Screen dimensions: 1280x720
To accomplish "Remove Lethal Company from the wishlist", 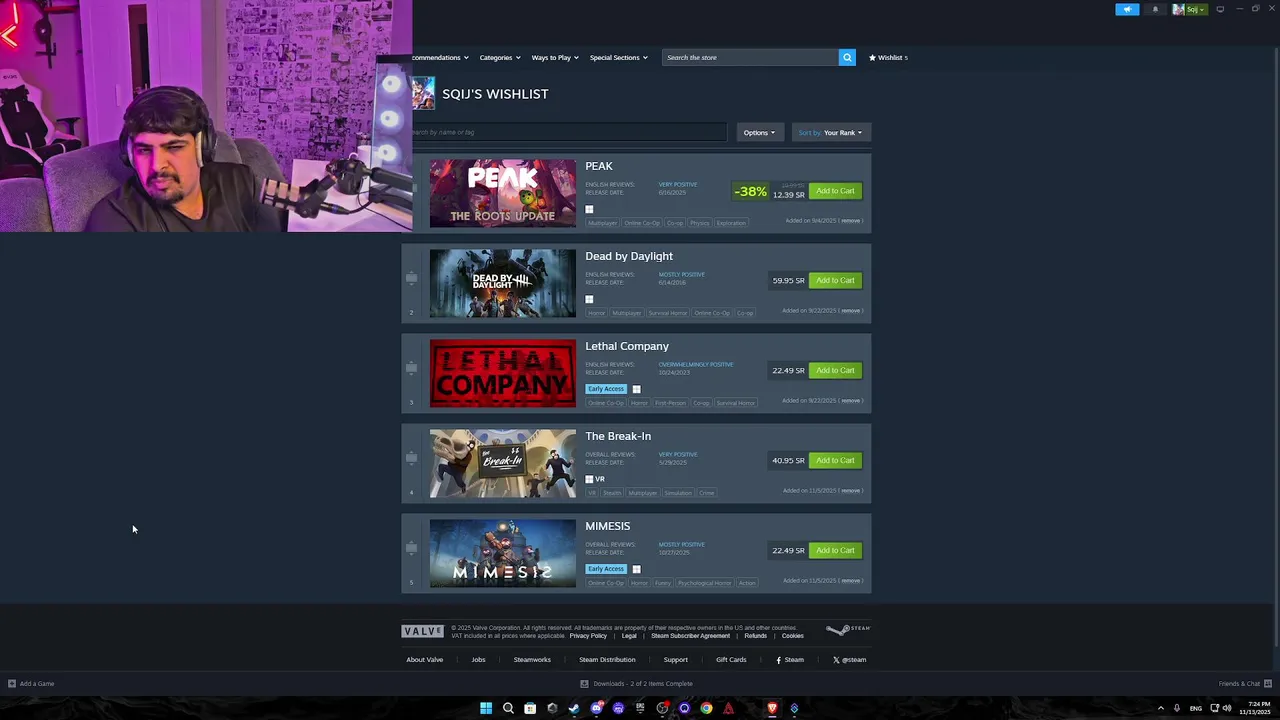I will 850,401.
